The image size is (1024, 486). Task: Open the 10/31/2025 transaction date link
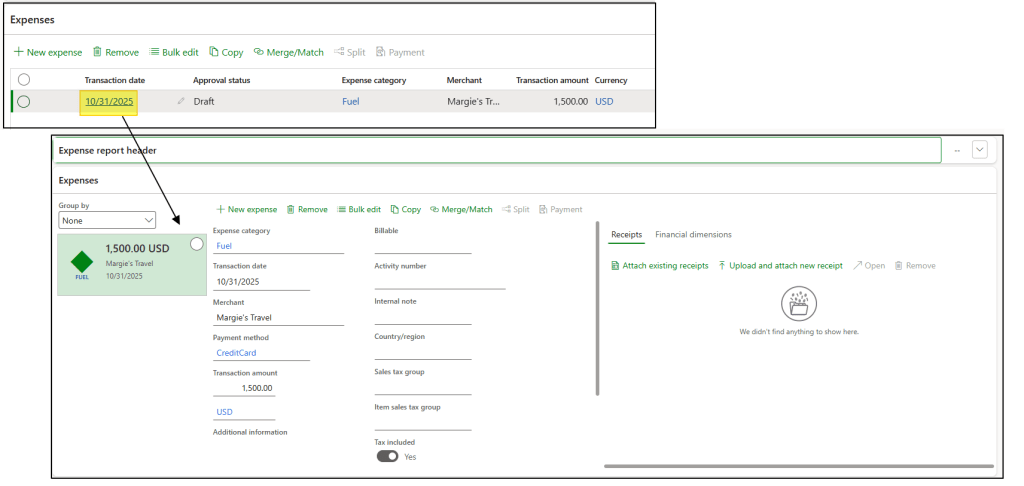coord(109,101)
